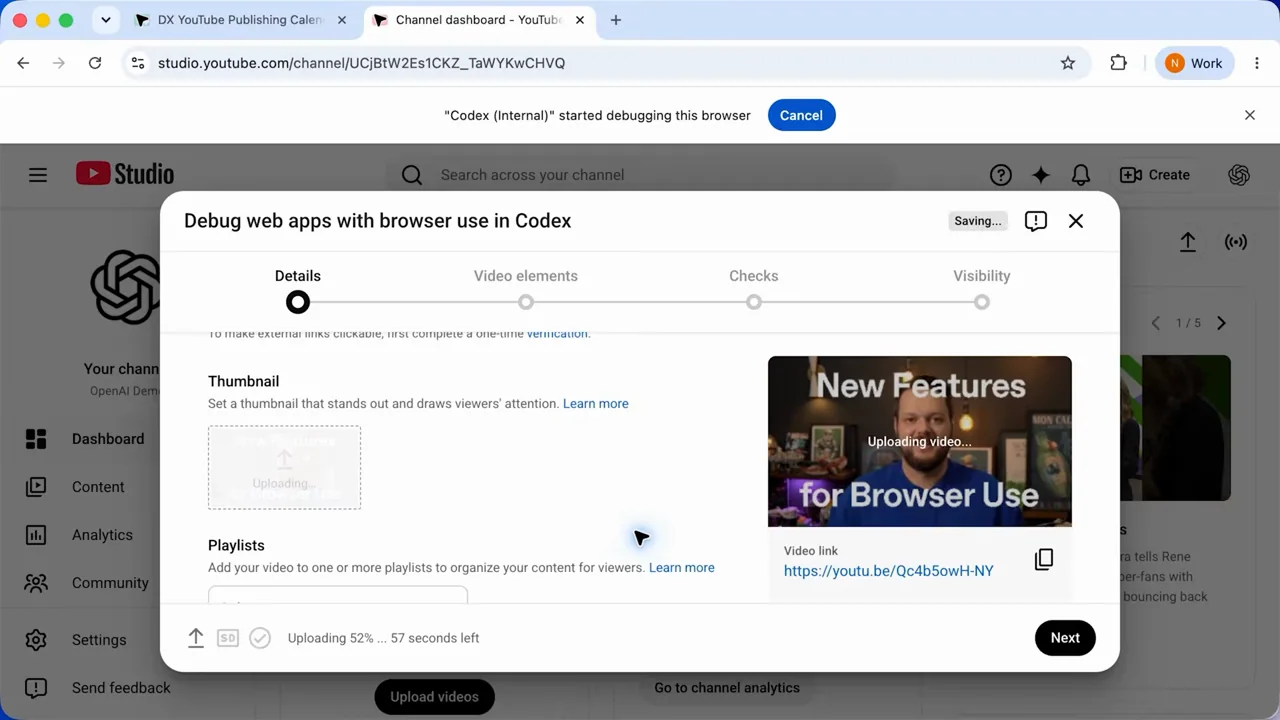Open Chrome three-dot menu
The image size is (1280, 720).
click(1257, 63)
